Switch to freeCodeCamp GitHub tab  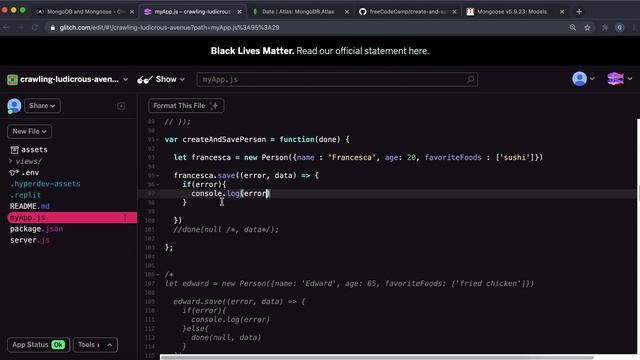pyautogui.click(x=407, y=12)
